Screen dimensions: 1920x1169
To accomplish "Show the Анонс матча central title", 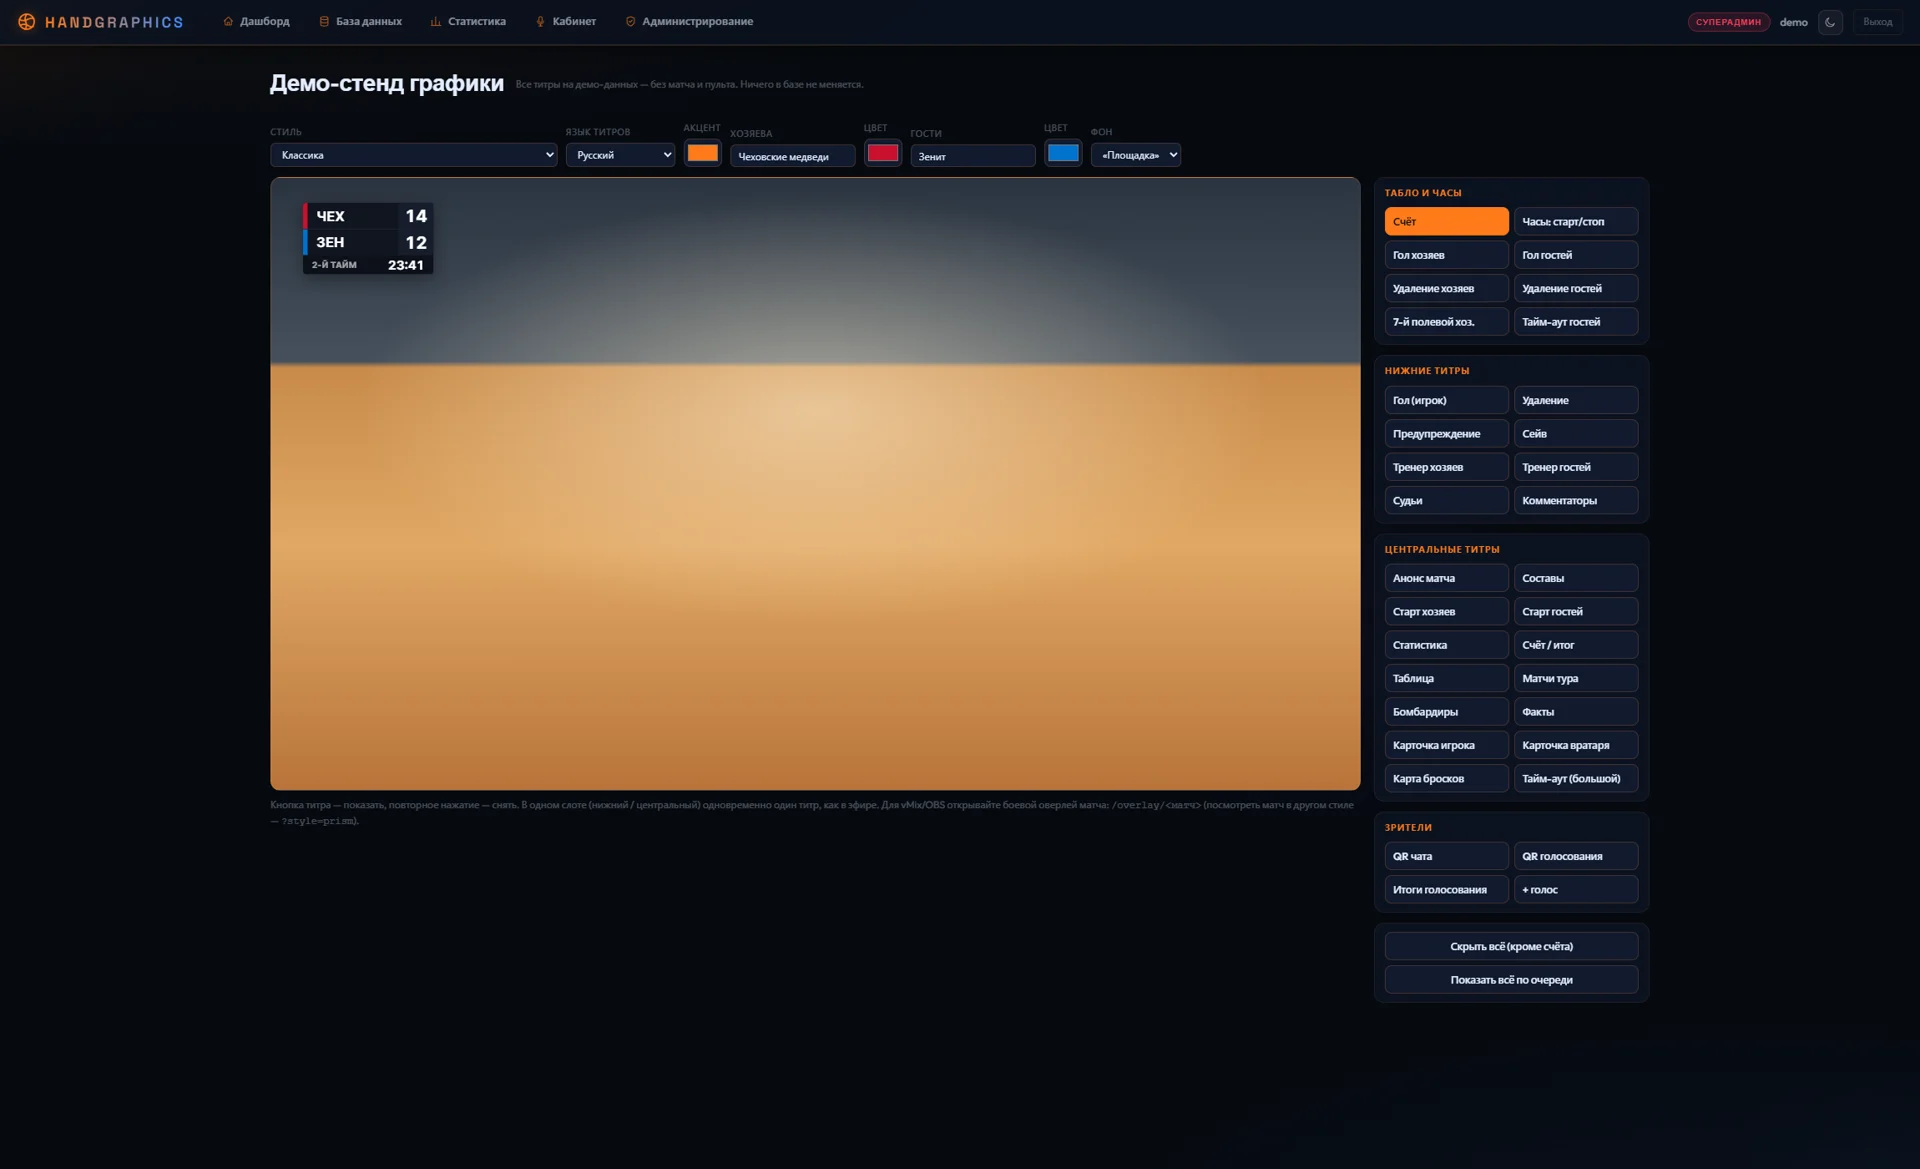I will (x=1446, y=578).
